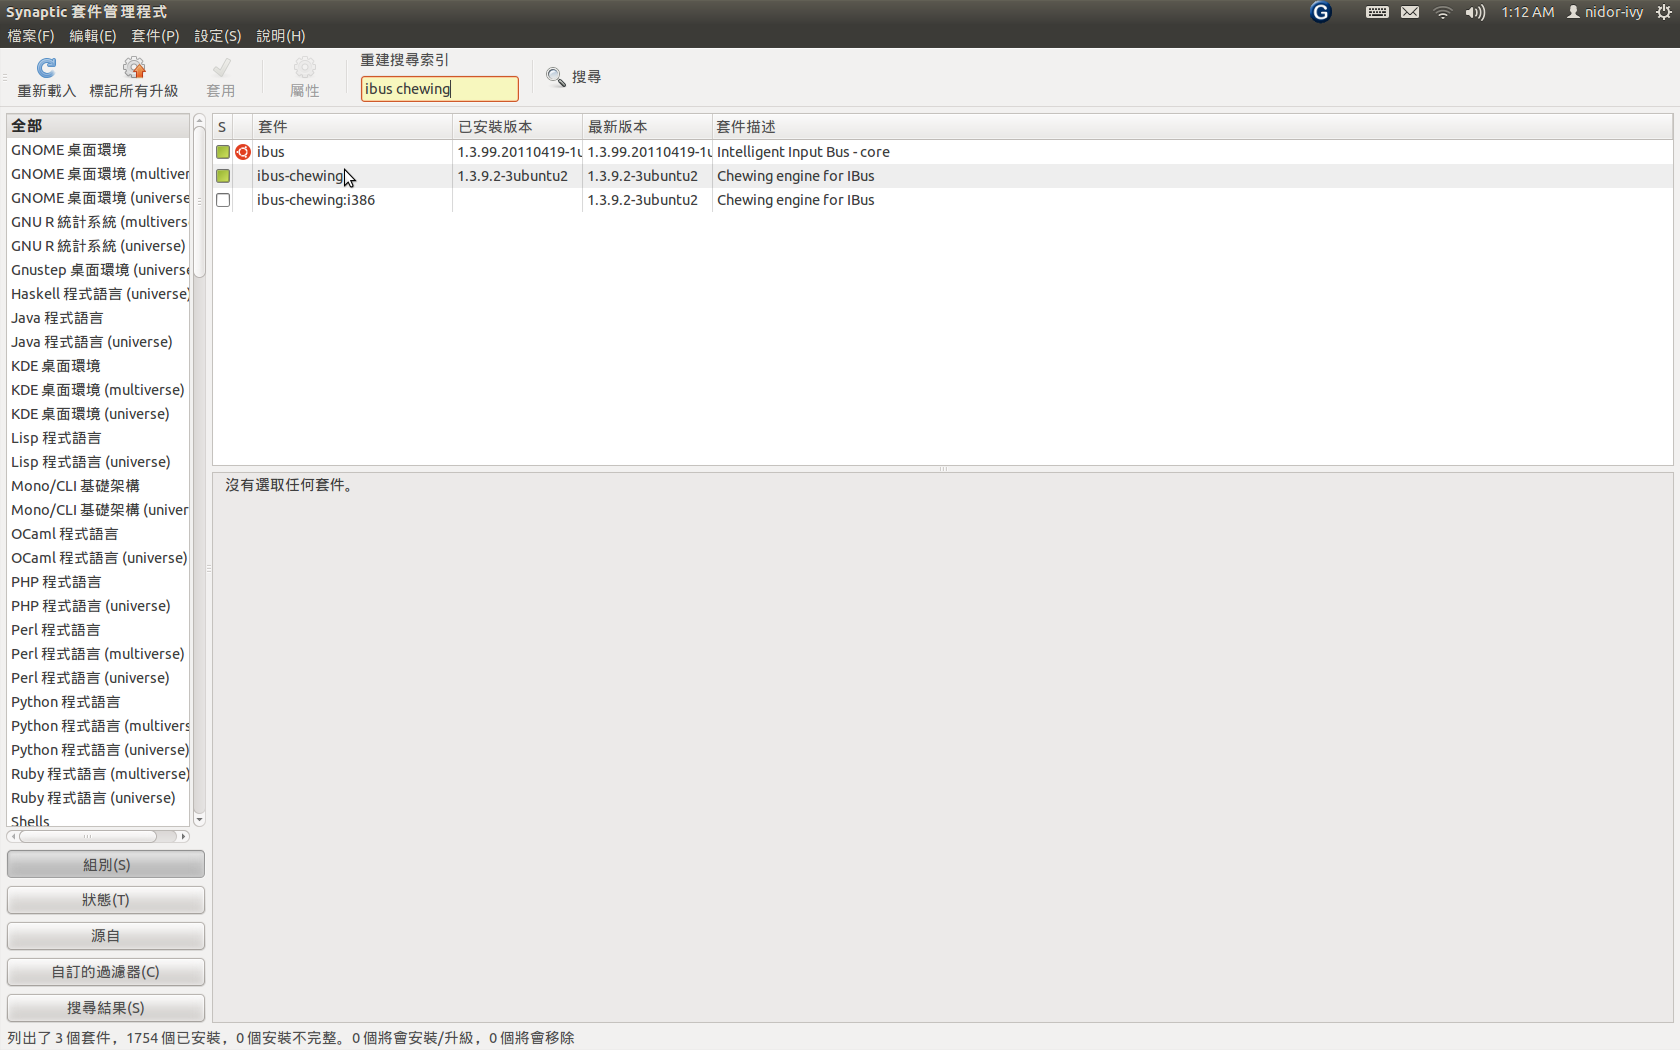Click the 自訂的過濾器(C) custom filters button
The height and width of the screenshot is (1050, 1680).
pyautogui.click(x=106, y=972)
